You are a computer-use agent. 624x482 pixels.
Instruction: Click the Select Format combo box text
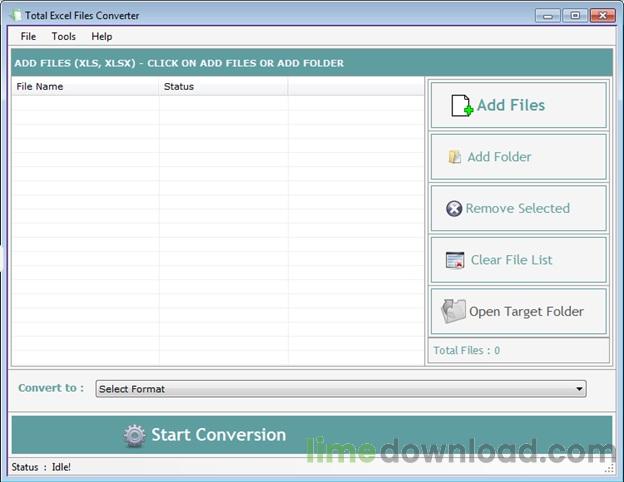132,389
